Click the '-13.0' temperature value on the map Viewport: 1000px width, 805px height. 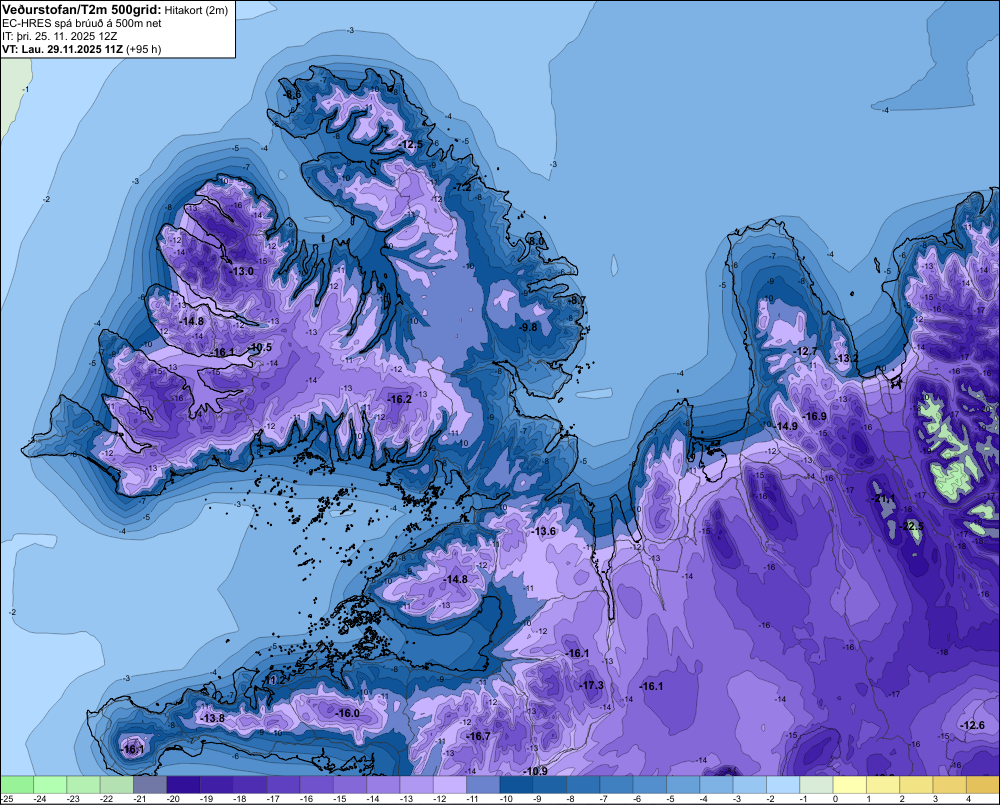[242, 271]
